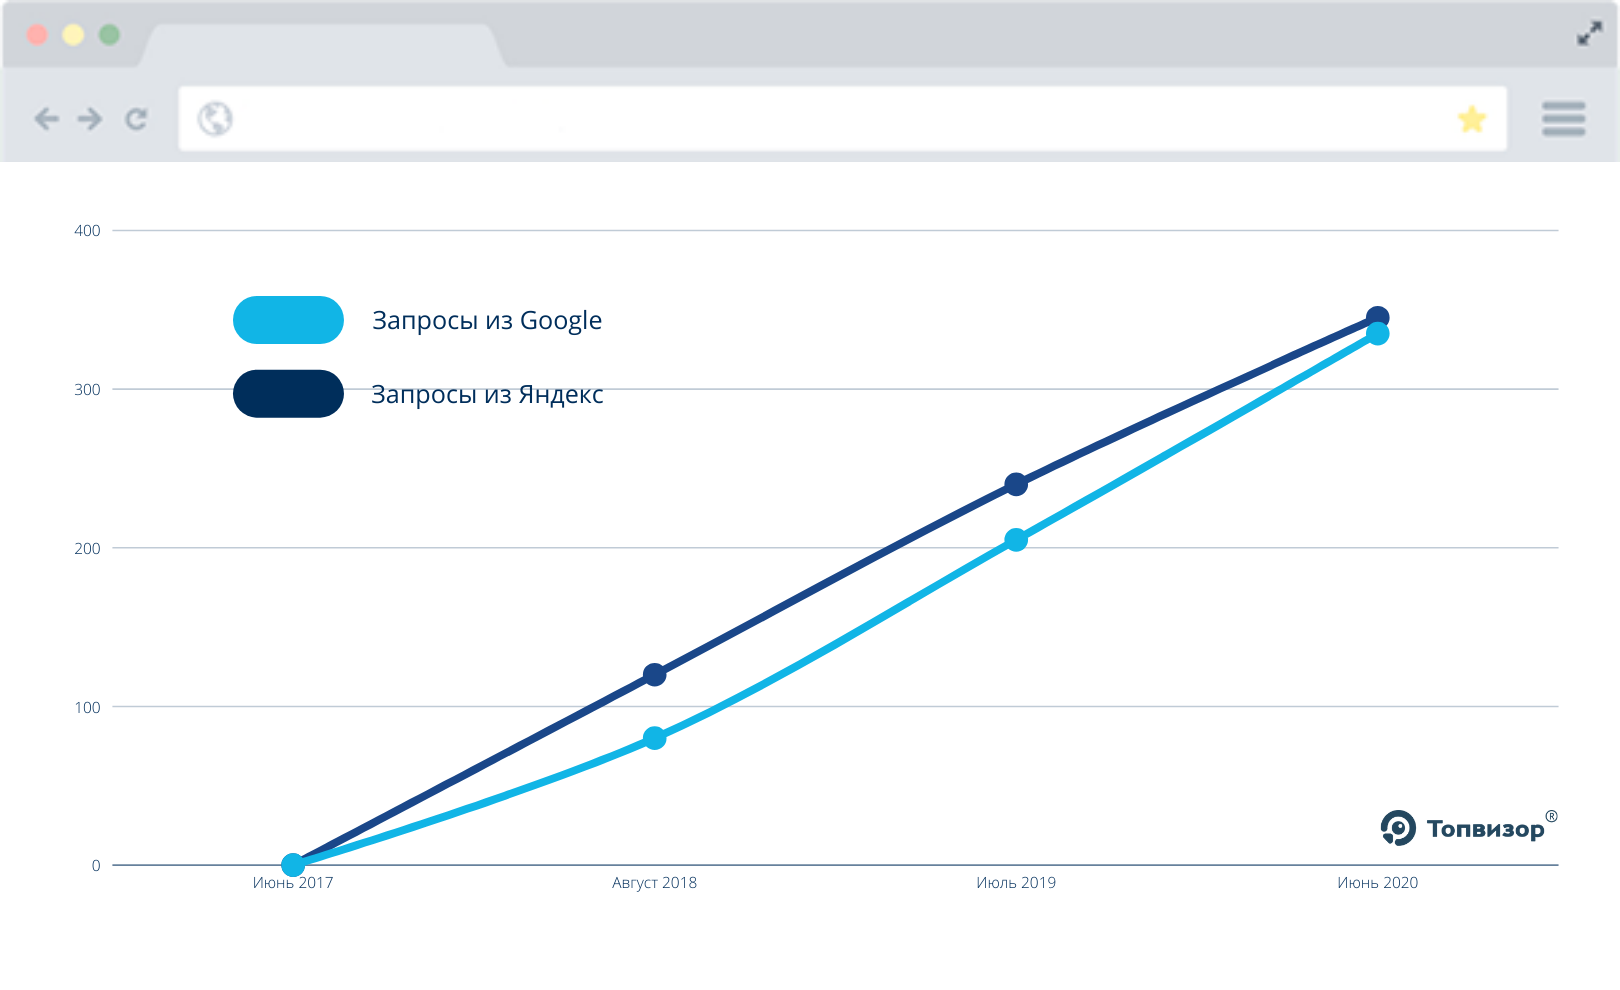
Task: Click the globe icon in the address bar
Action: click(215, 119)
